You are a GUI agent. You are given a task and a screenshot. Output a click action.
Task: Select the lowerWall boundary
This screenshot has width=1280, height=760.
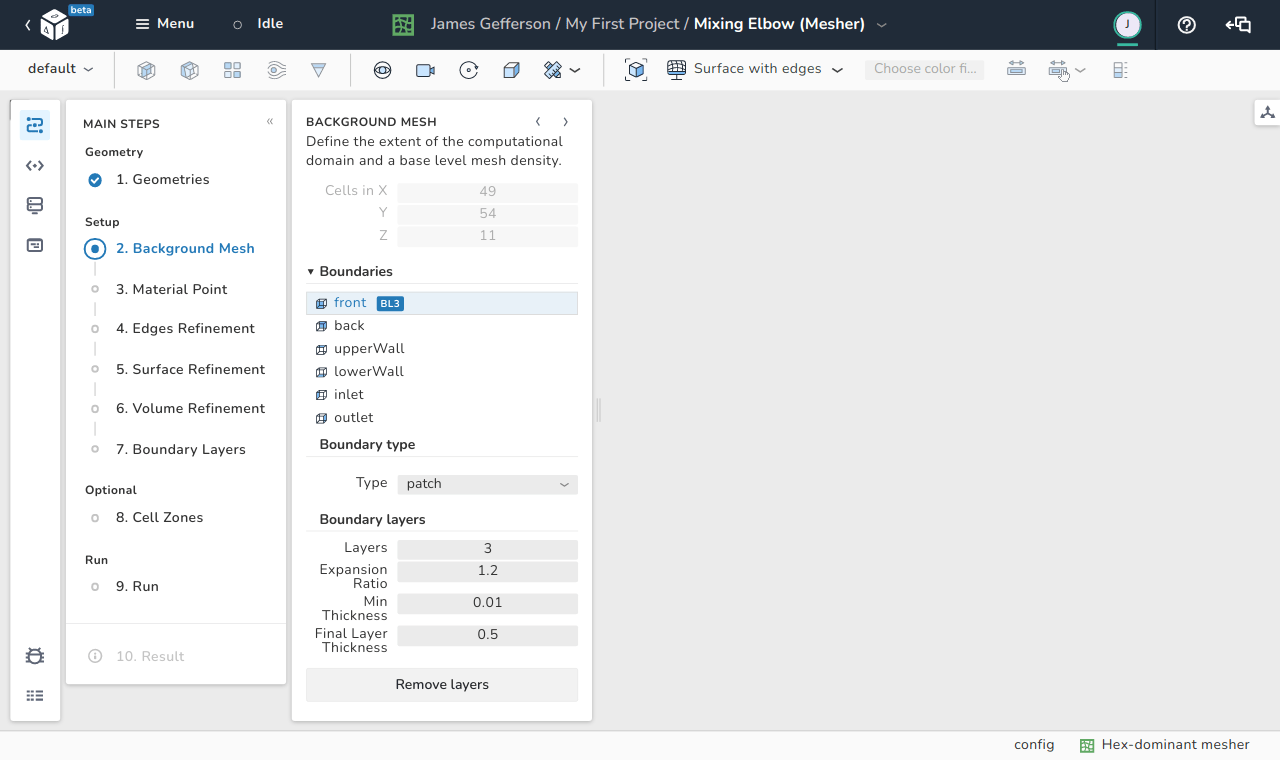pyautogui.click(x=442, y=372)
